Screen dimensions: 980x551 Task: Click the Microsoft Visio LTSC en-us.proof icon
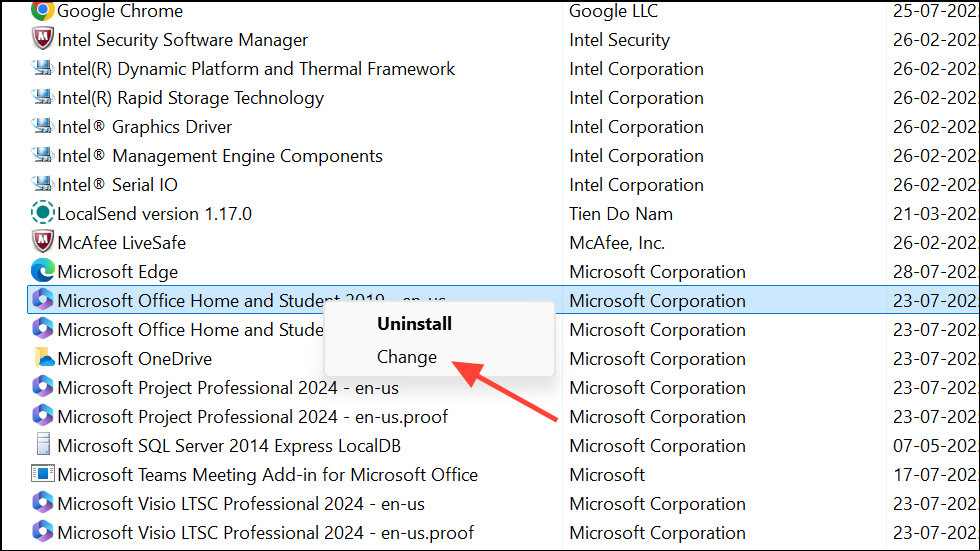pyautogui.click(x=42, y=533)
